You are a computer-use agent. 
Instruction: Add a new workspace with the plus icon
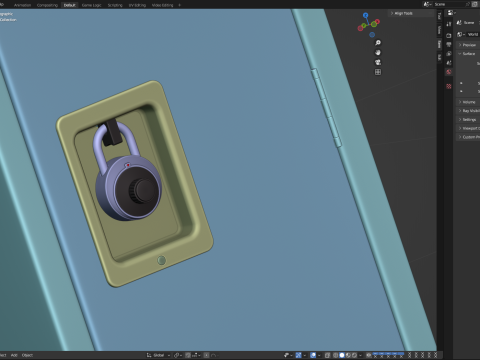tap(179, 5)
